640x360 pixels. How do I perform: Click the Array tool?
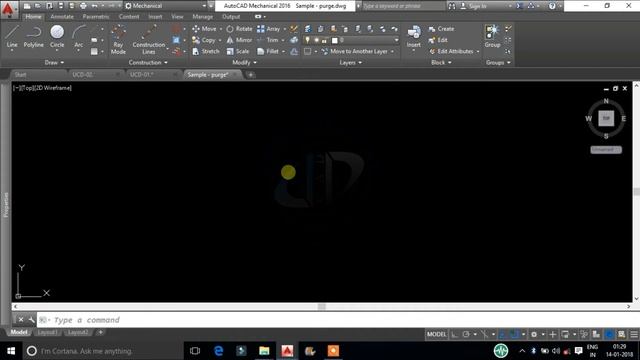tap(268, 29)
